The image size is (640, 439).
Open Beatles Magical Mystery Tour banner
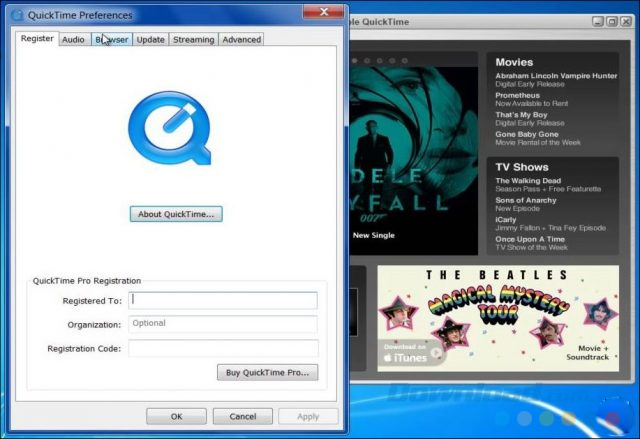(498, 318)
